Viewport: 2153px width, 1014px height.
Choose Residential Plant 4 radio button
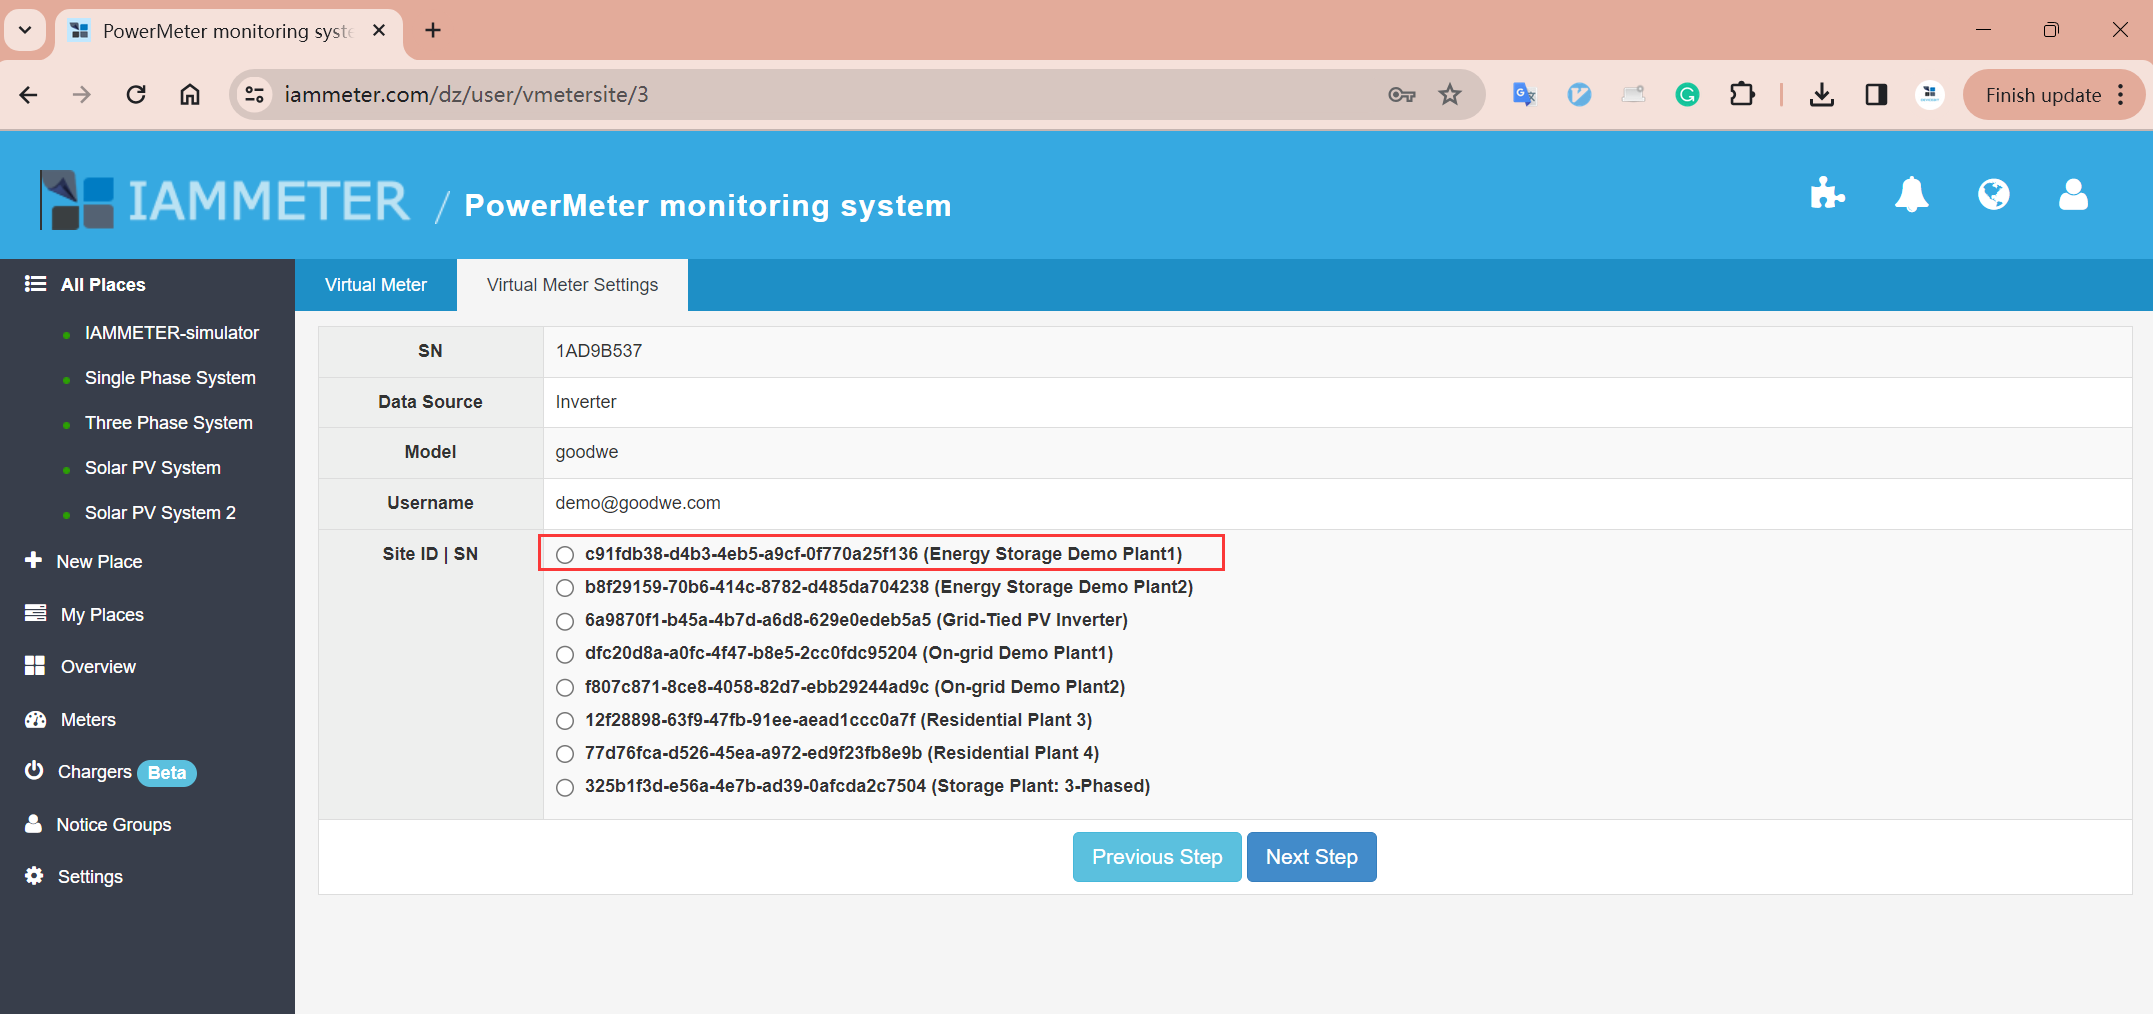tap(565, 754)
